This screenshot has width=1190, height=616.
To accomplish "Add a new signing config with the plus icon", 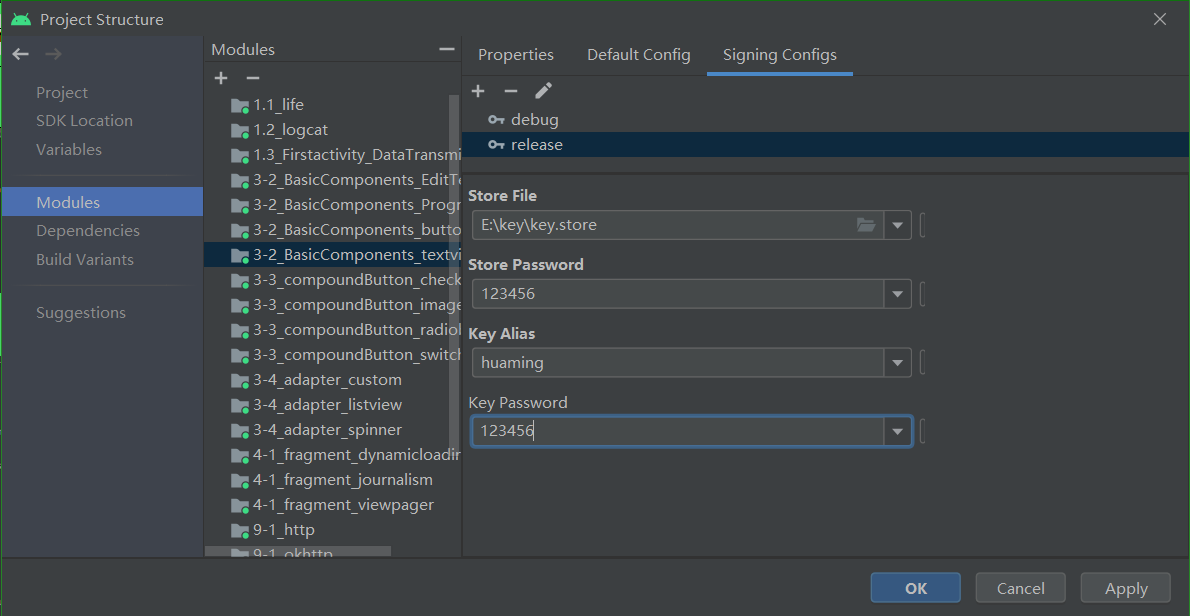I will click(x=478, y=90).
